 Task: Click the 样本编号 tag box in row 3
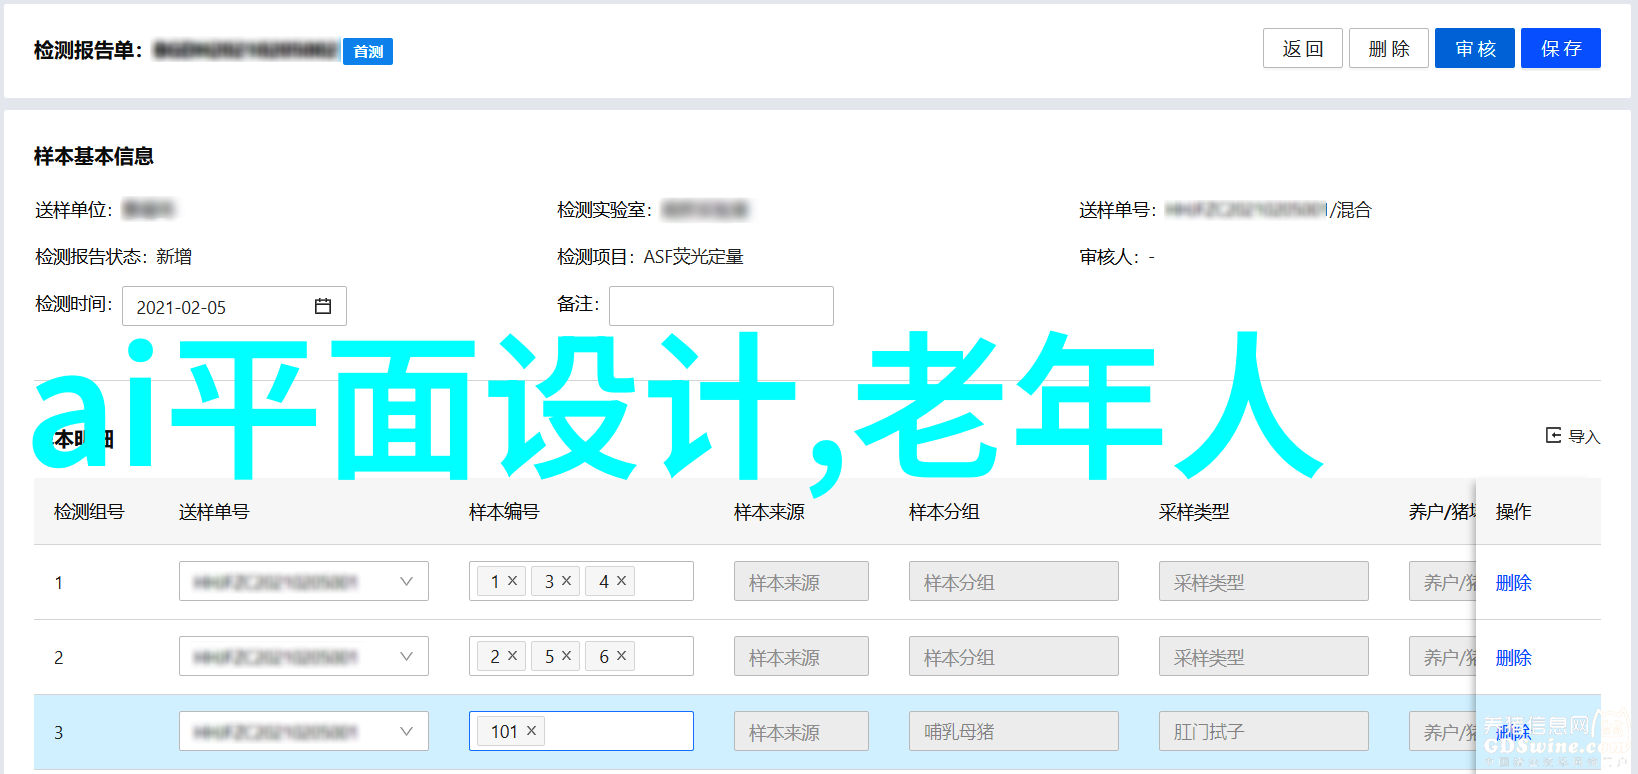pos(581,731)
